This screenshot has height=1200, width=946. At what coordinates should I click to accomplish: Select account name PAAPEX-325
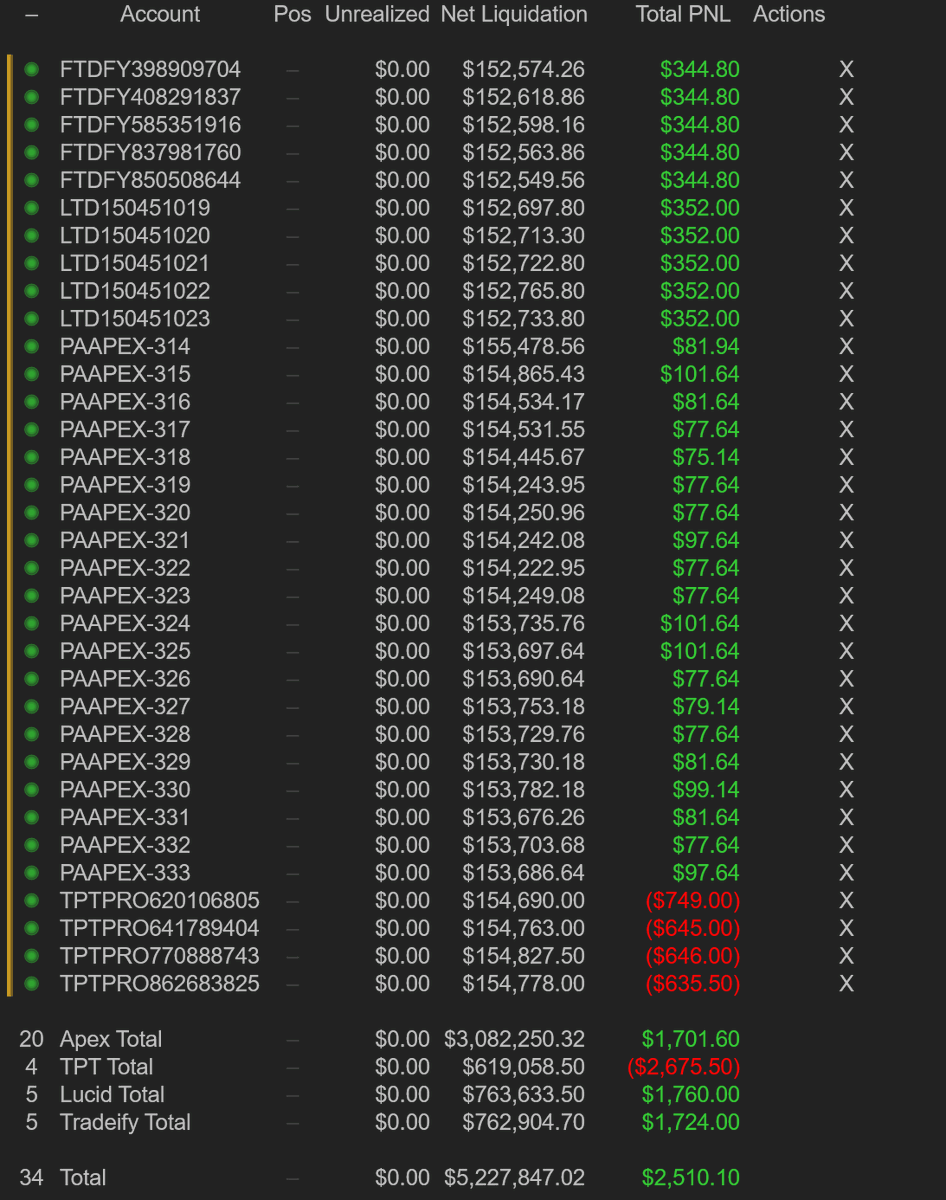click(125, 651)
